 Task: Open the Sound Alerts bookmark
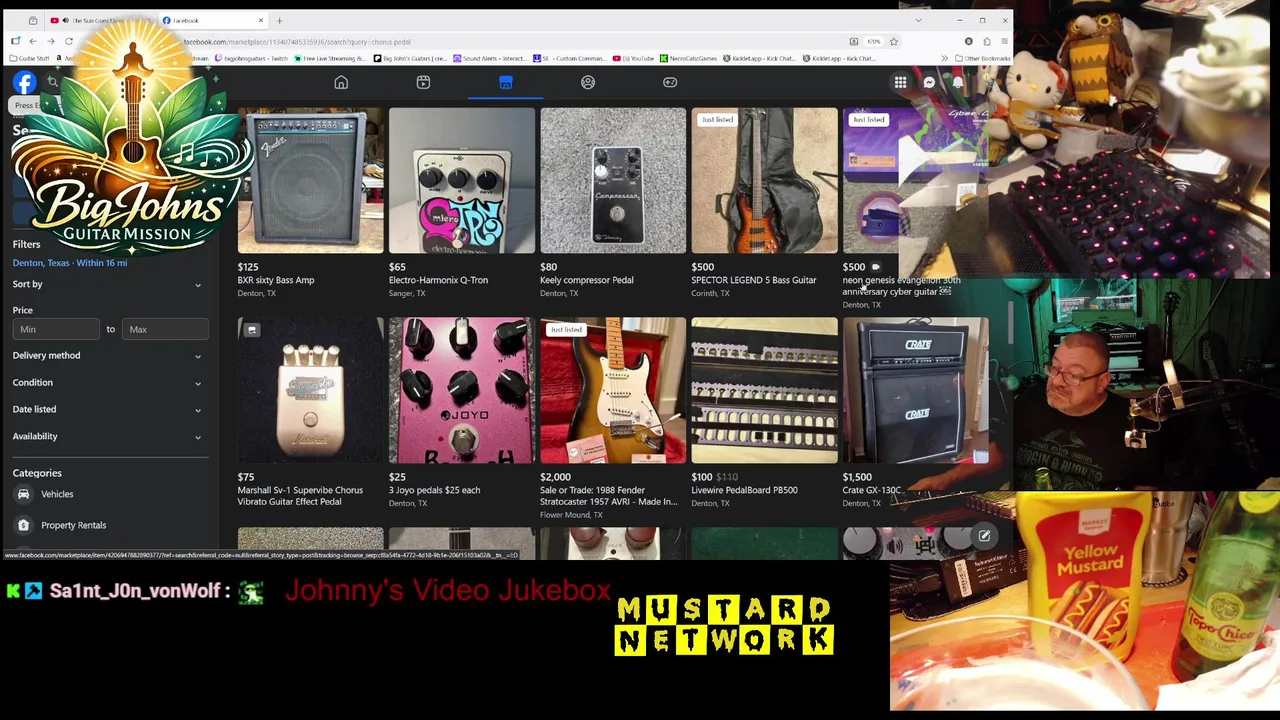490,58
